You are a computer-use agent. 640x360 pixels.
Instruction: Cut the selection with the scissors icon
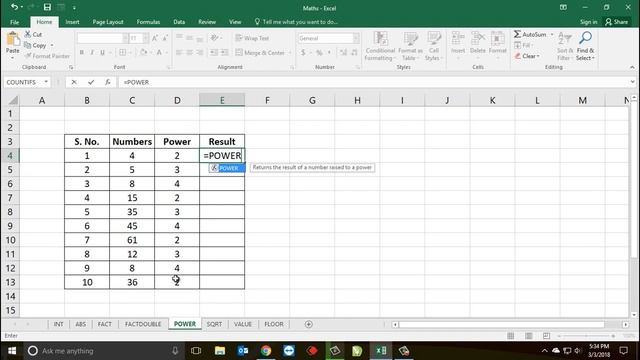pyautogui.click(x=28, y=34)
